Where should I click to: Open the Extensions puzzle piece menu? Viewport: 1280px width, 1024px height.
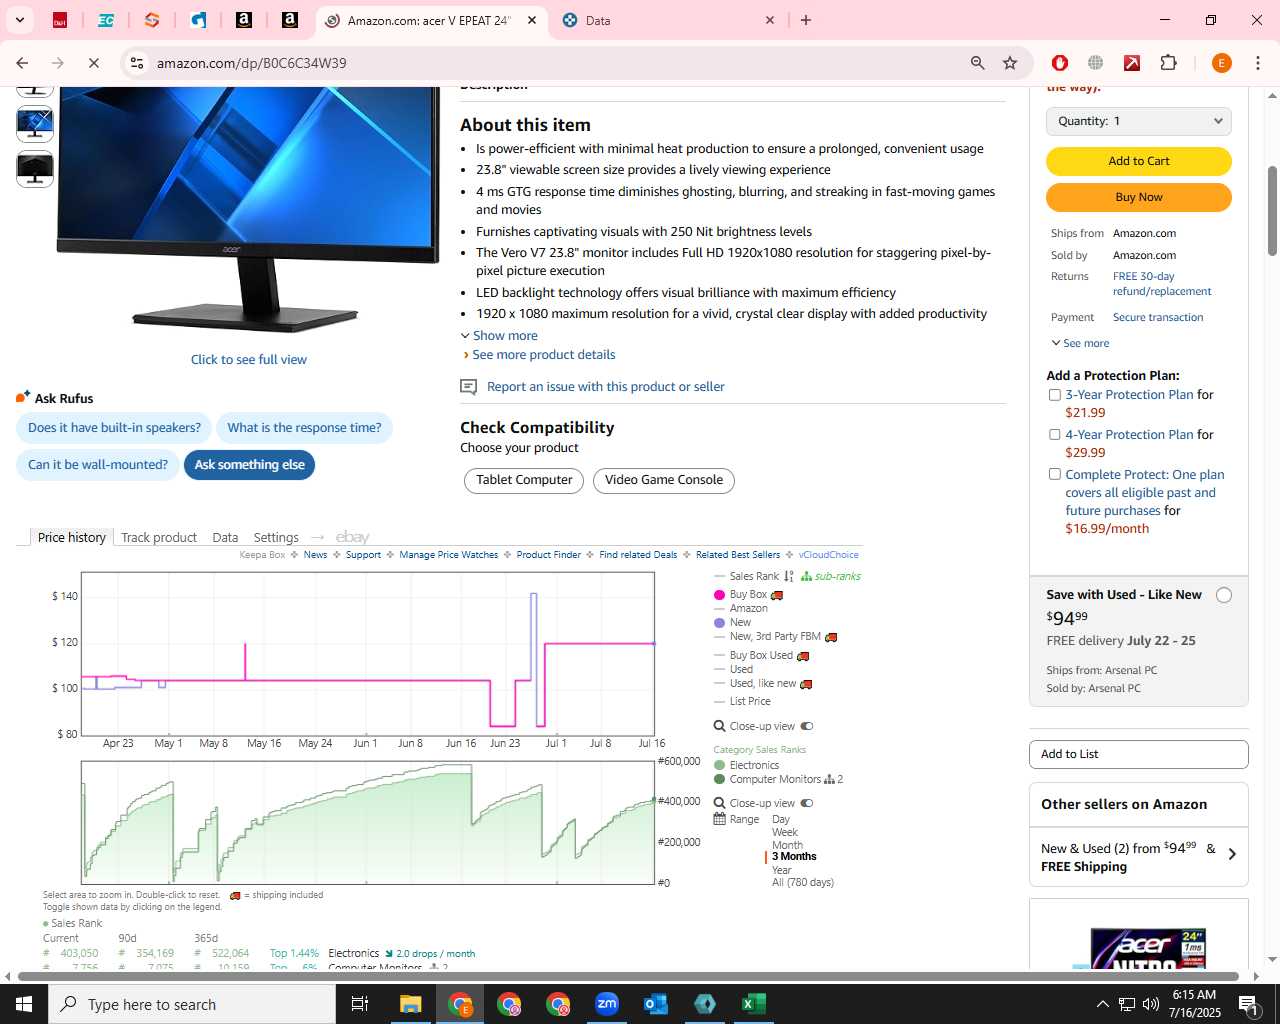tap(1168, 63)
